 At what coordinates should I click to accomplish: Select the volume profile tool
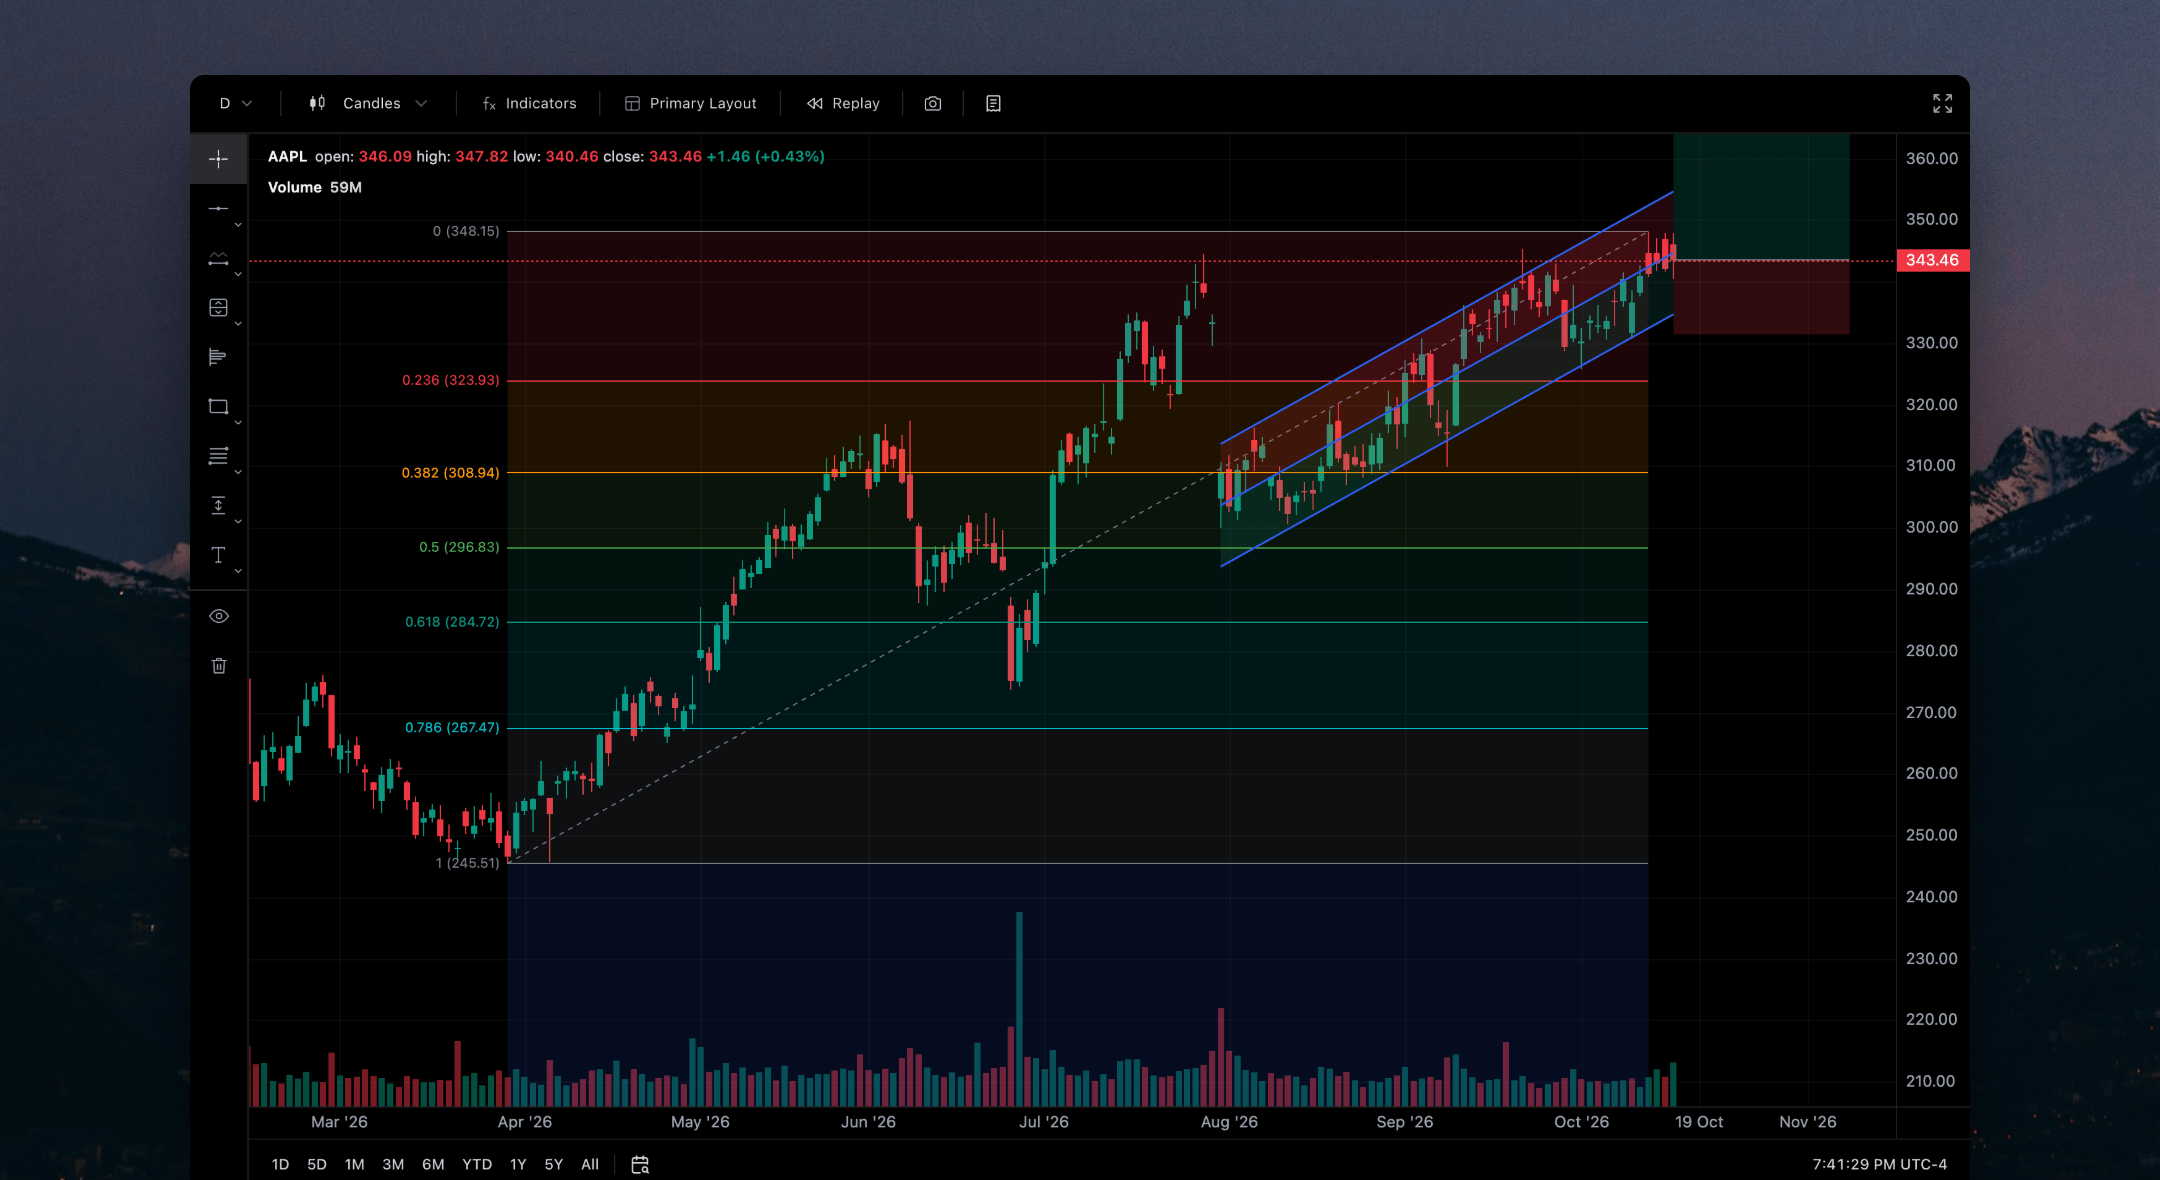218,357
